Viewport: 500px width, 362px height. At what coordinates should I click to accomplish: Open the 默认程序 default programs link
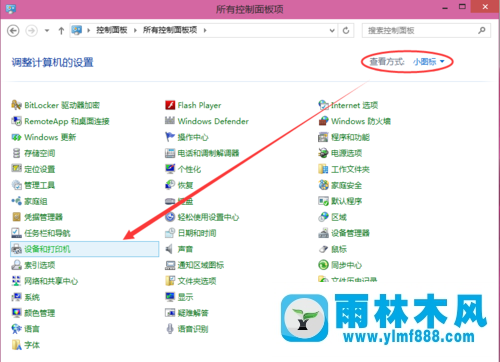point(347,201)
